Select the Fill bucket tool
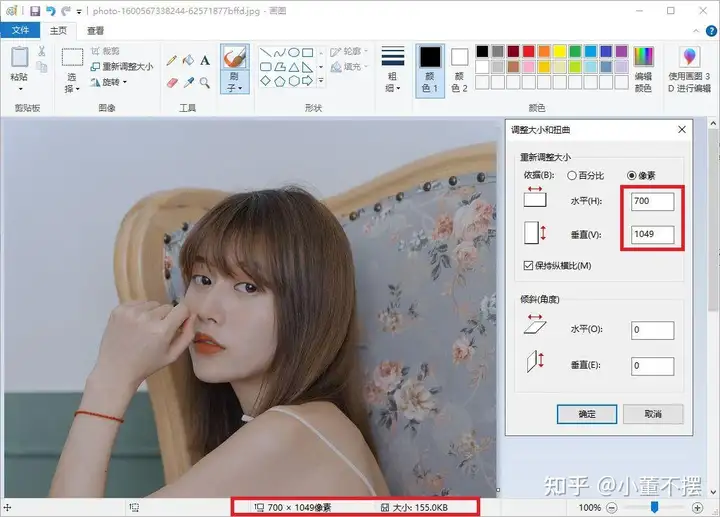720x517 pixels. [x=188, y=61]
